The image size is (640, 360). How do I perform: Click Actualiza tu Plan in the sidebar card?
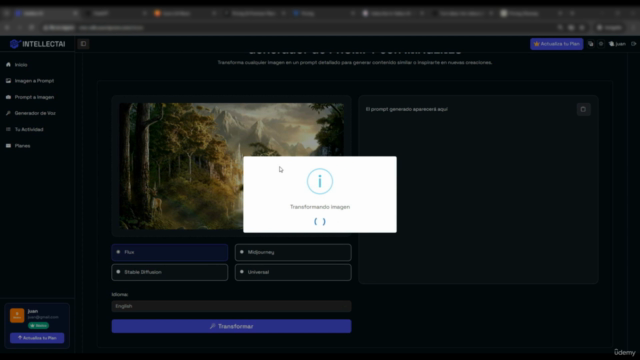click(37, 338)
